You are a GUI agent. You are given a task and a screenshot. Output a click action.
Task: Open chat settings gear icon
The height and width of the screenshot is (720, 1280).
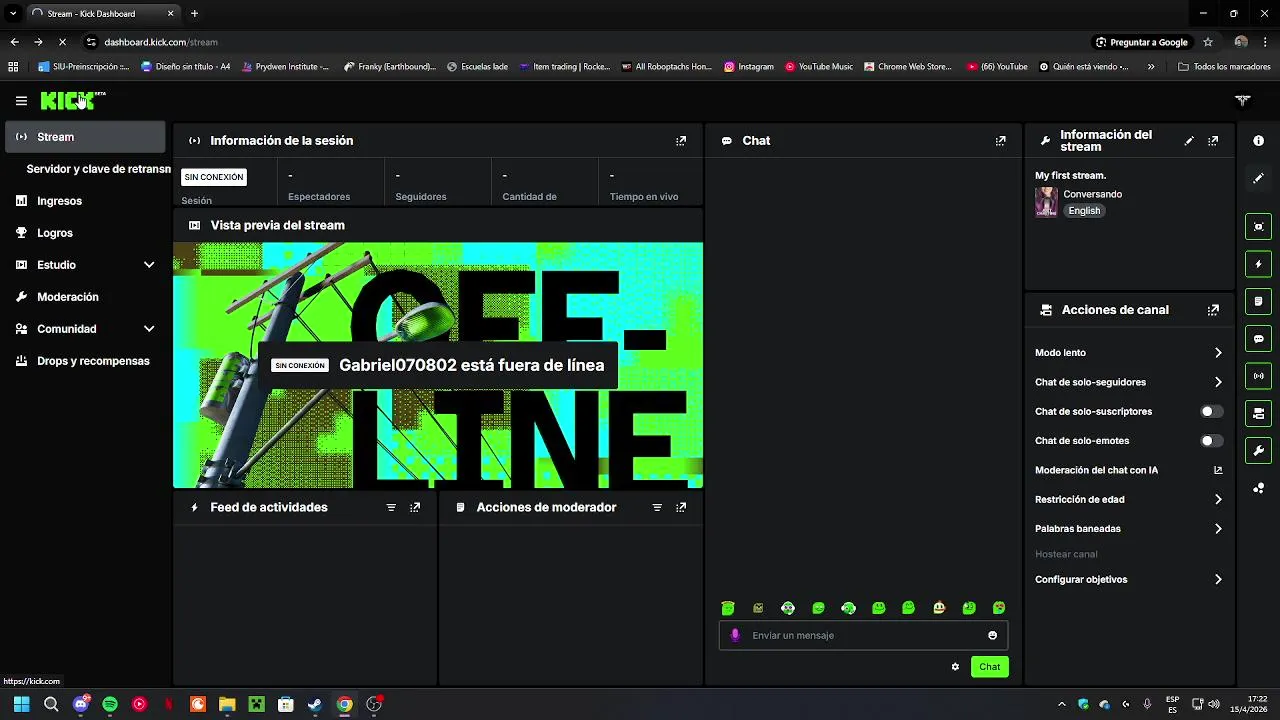[955, 667]
